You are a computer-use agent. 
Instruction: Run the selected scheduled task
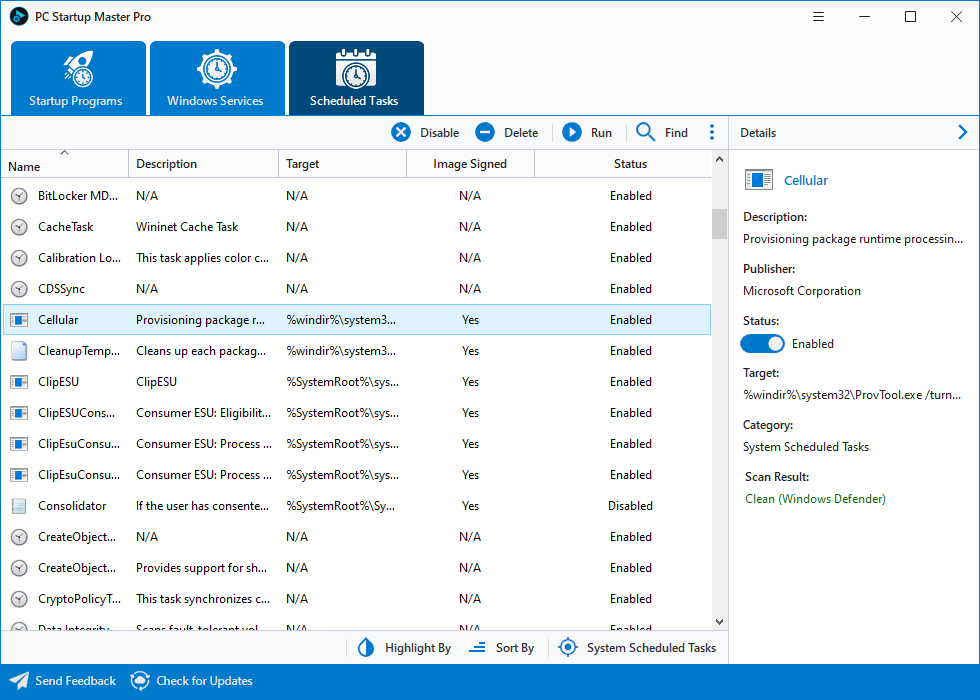tap(572, 132)
